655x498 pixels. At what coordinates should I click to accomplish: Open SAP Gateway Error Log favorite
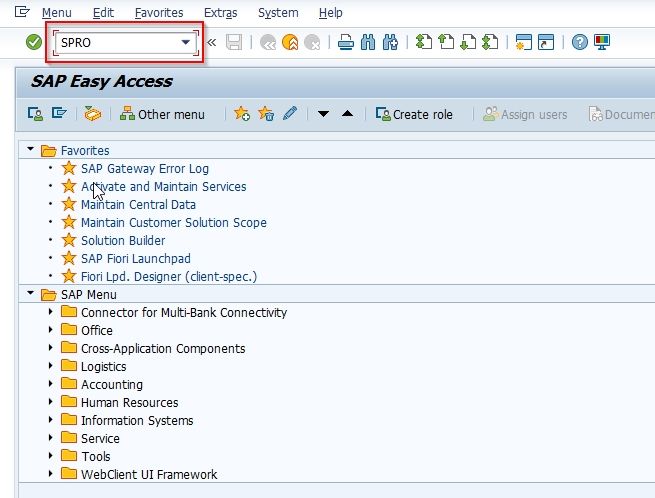[145, 169]
